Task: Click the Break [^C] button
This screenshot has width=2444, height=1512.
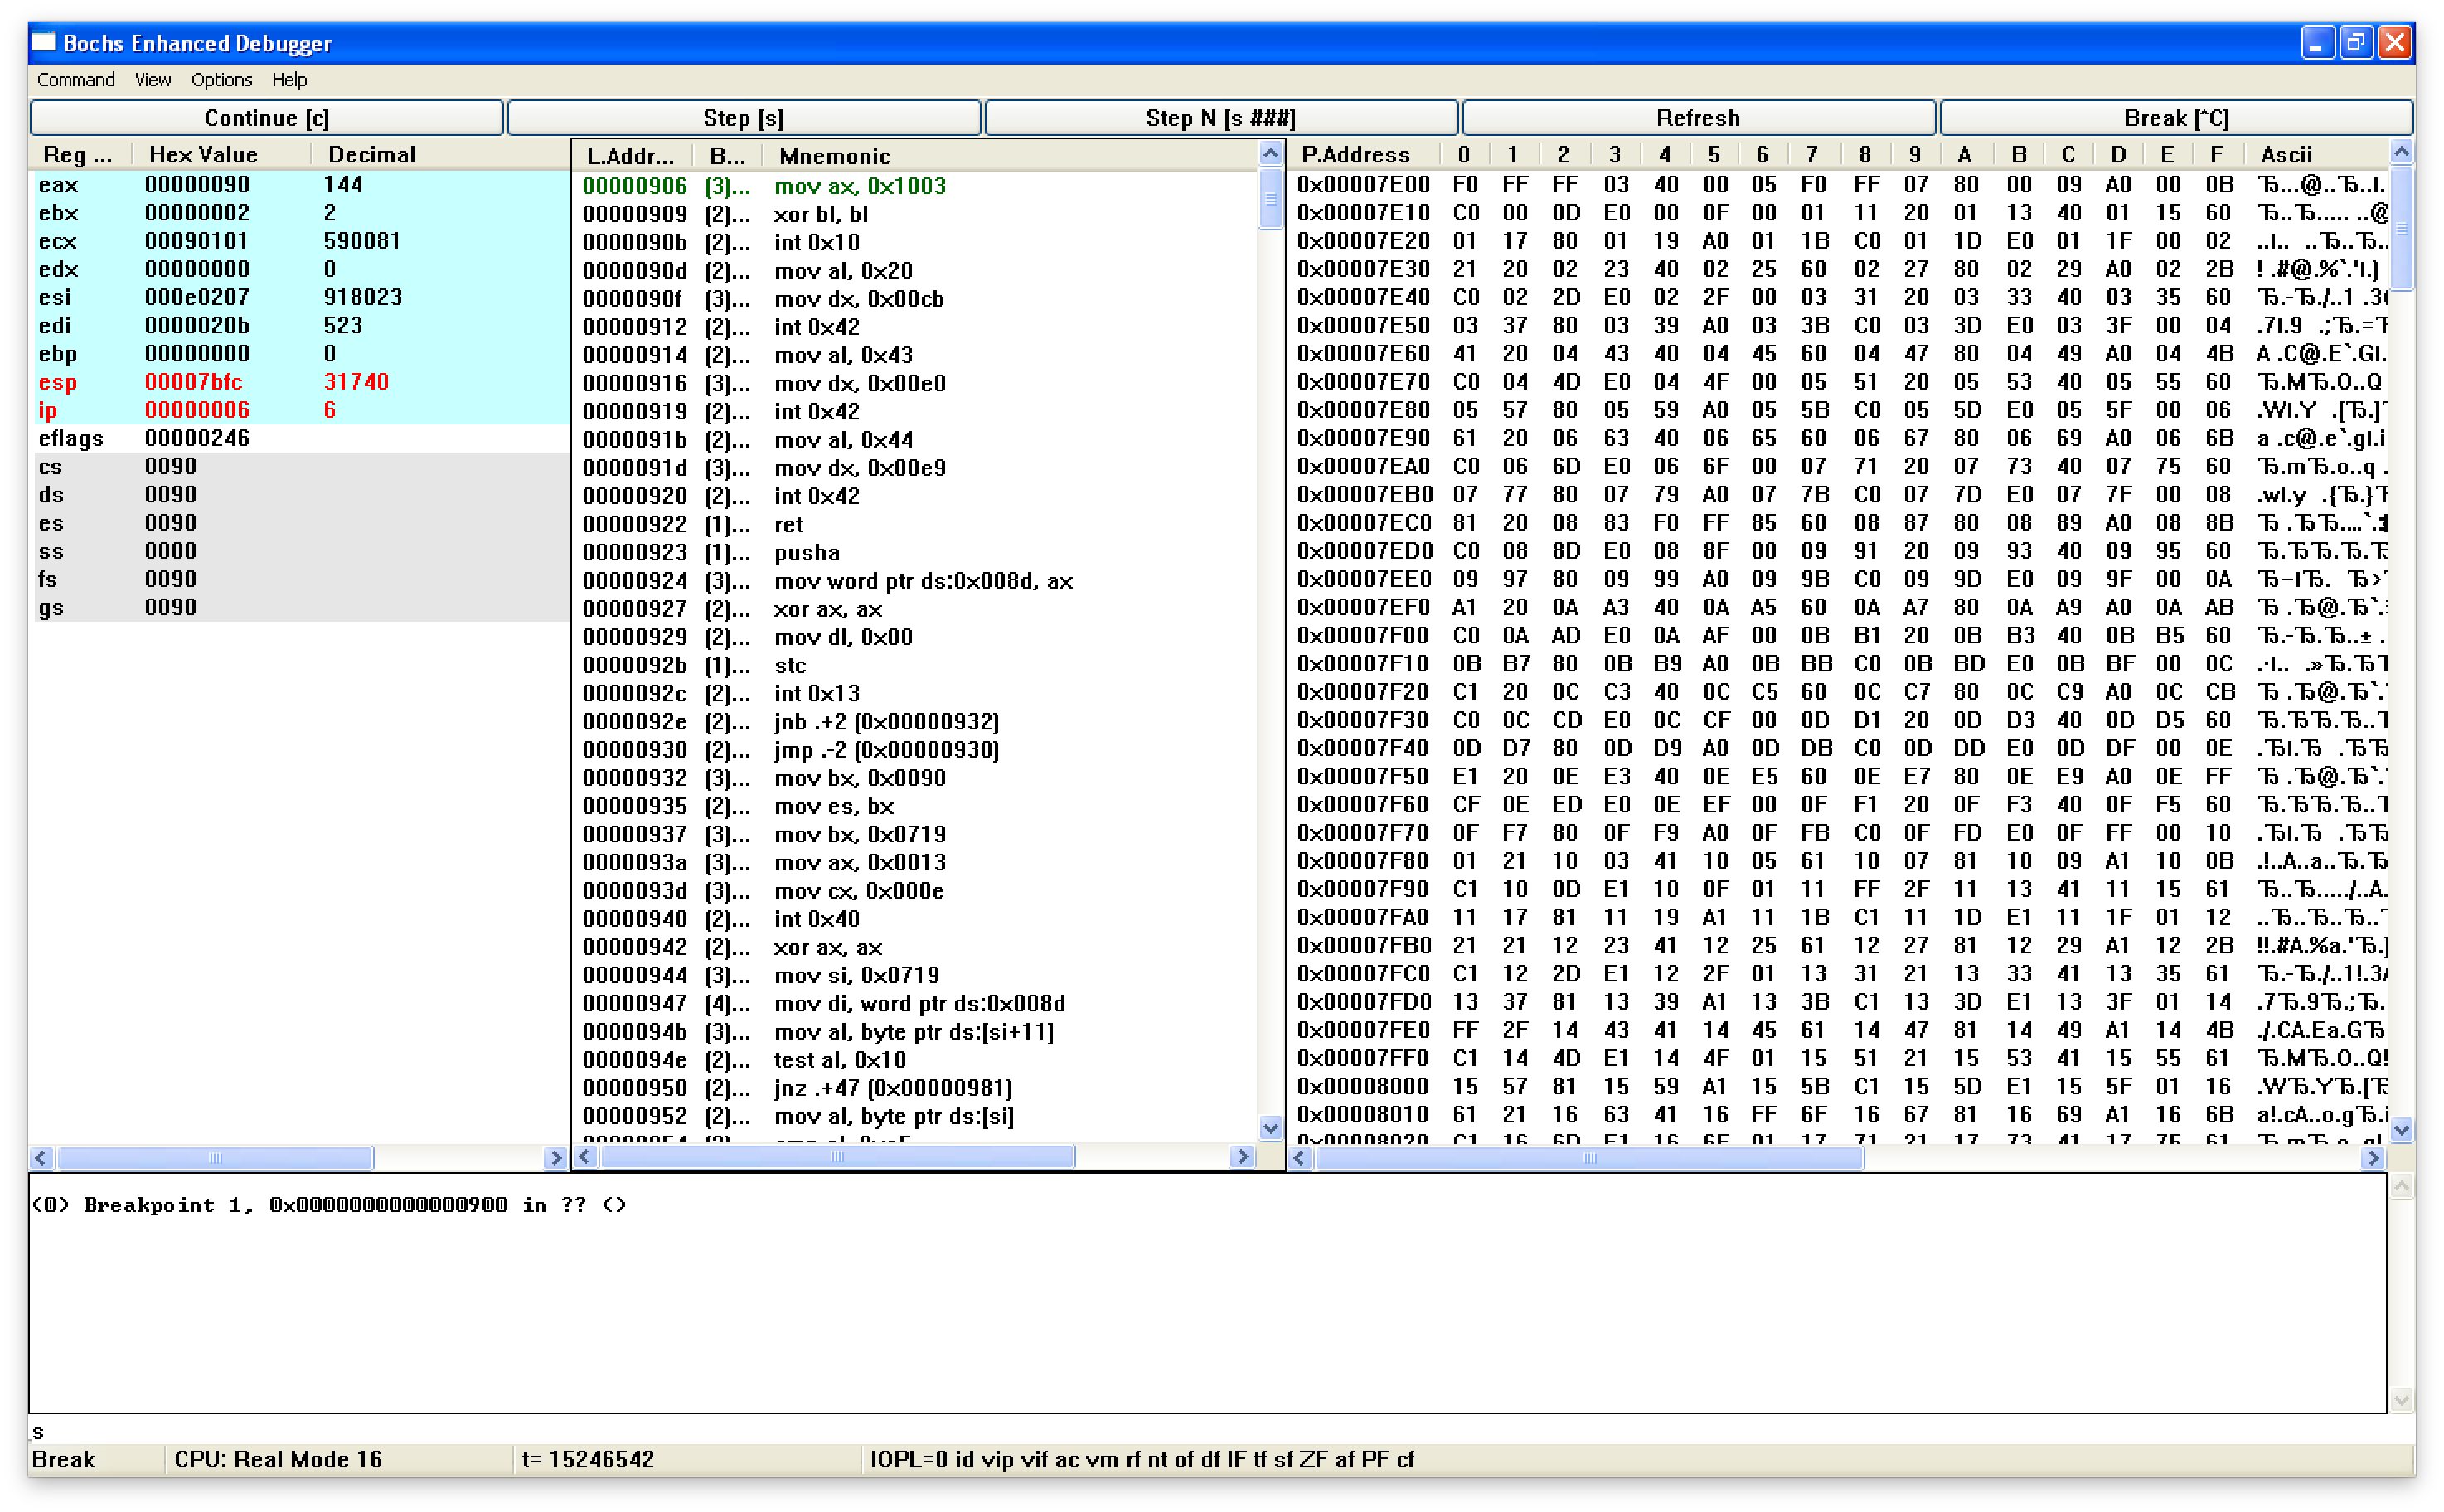Action: coord(2175,118)
